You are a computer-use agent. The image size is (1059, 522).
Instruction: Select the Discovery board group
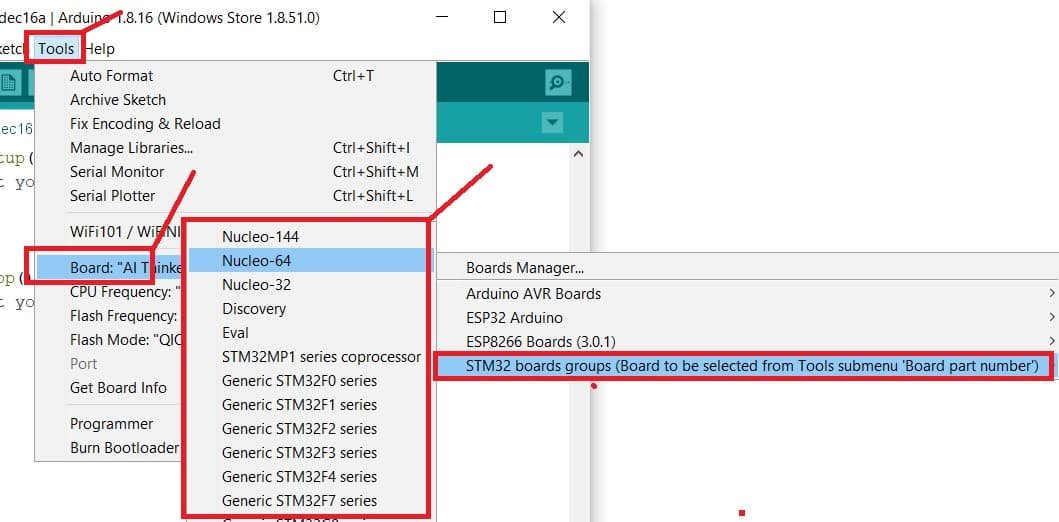pyautogui.click(x=307, y=309)
